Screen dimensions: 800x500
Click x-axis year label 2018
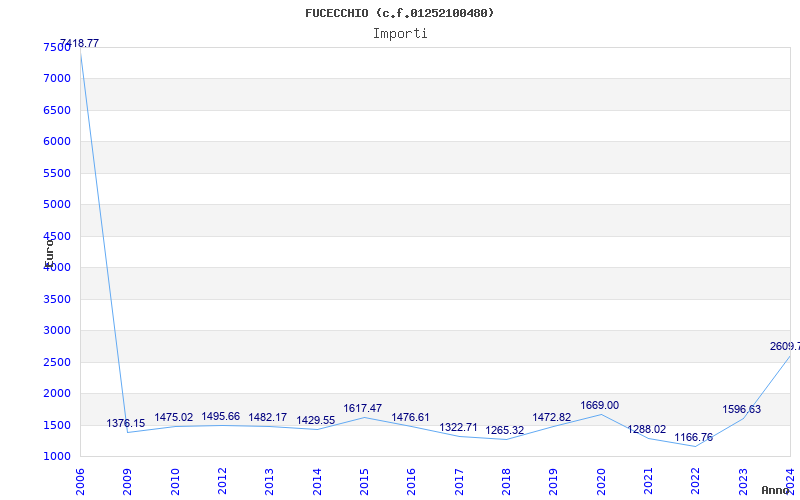(506, 482)
